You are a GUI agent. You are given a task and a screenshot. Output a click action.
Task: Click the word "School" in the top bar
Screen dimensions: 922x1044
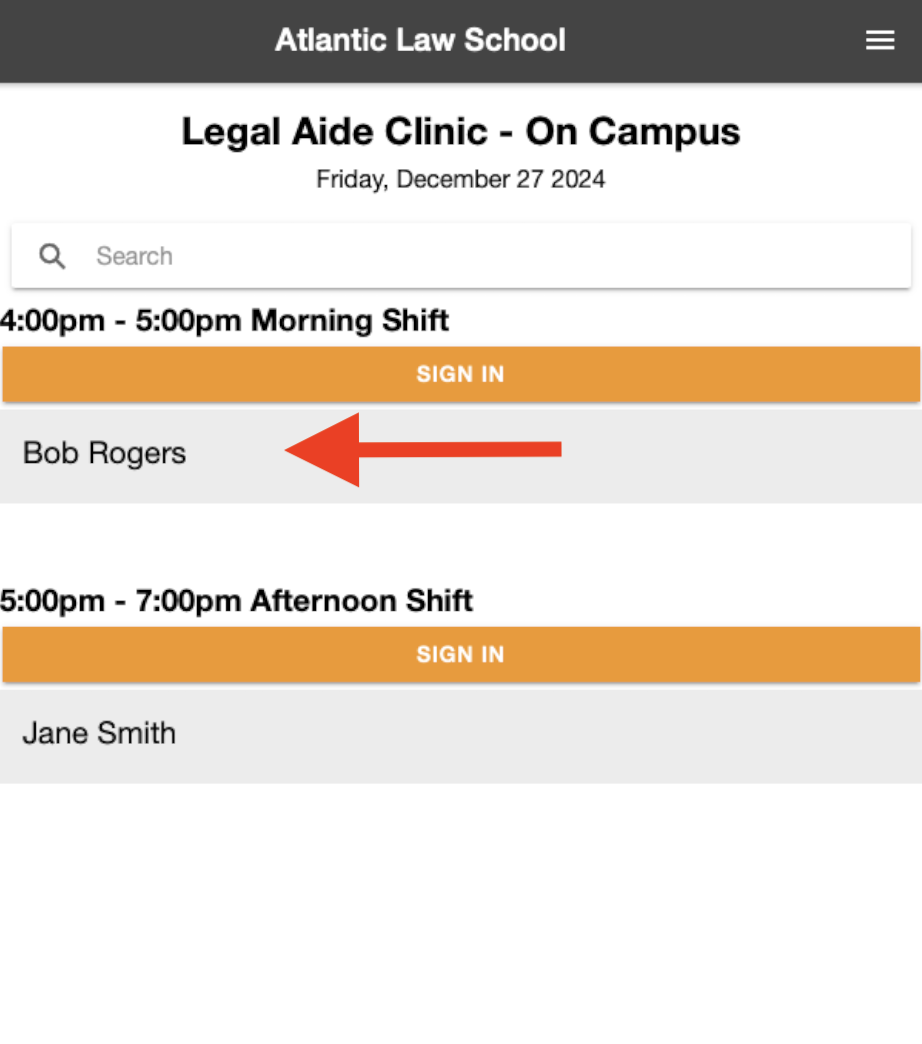click(x=517, y=40)
